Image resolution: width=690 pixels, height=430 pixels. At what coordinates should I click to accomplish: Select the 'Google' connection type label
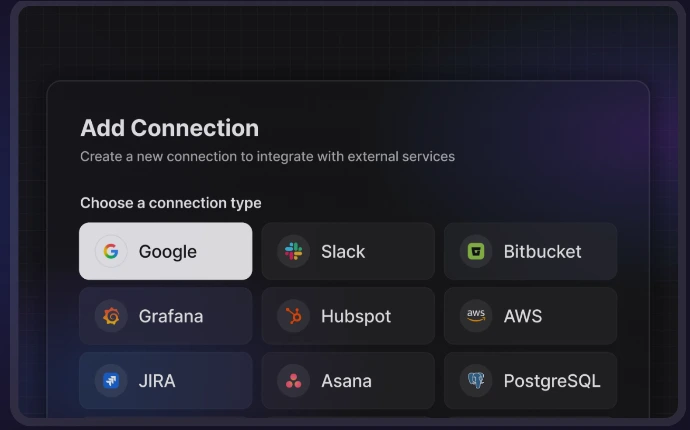[x=167, y=251]
